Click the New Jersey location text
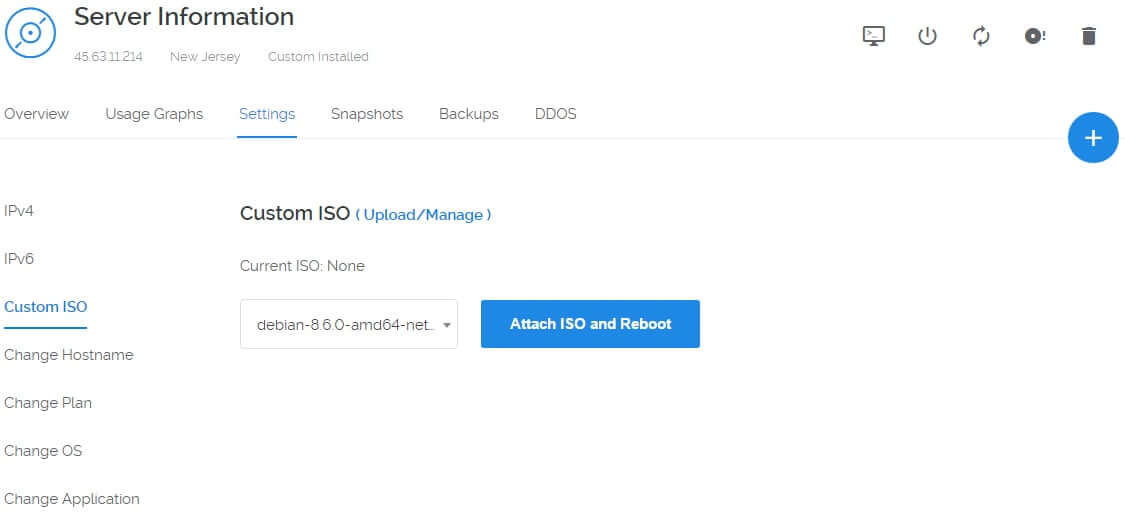 click(x=205, y=57)
